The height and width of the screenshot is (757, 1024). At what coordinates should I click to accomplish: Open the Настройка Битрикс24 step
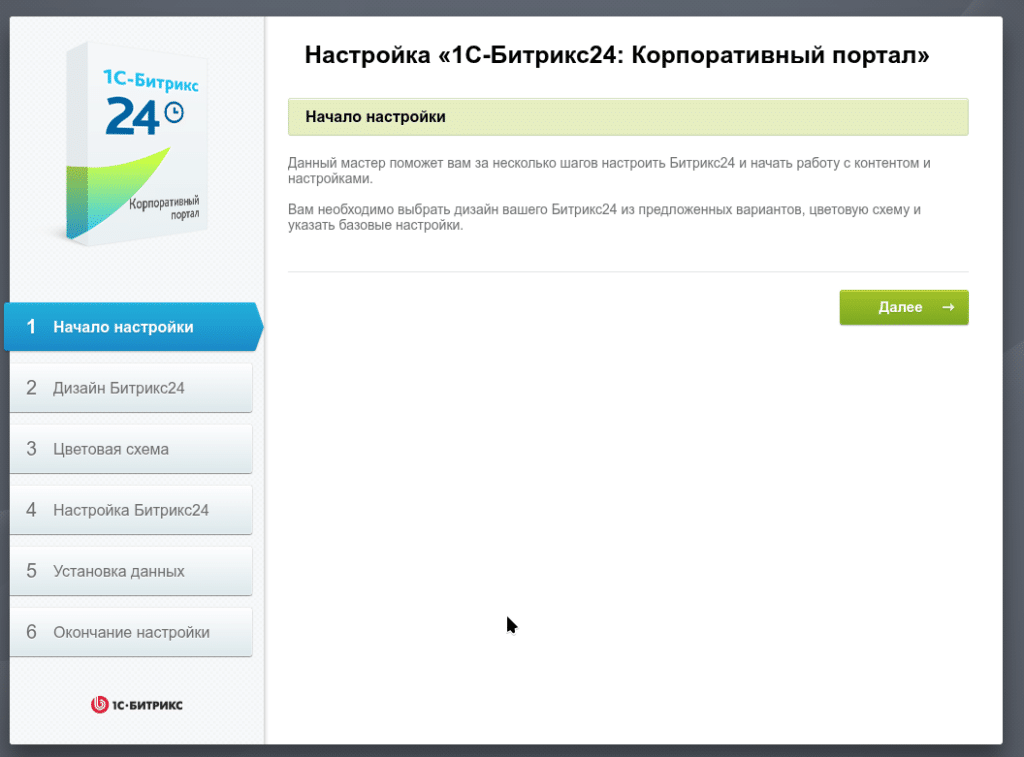(x=130, y=509)
